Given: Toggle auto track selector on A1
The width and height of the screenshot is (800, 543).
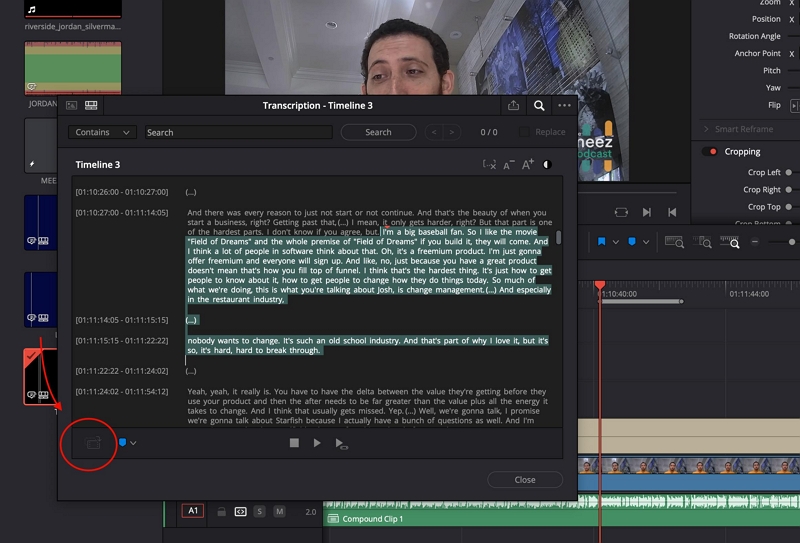Looking at the screenshot, I should [240, 511].
